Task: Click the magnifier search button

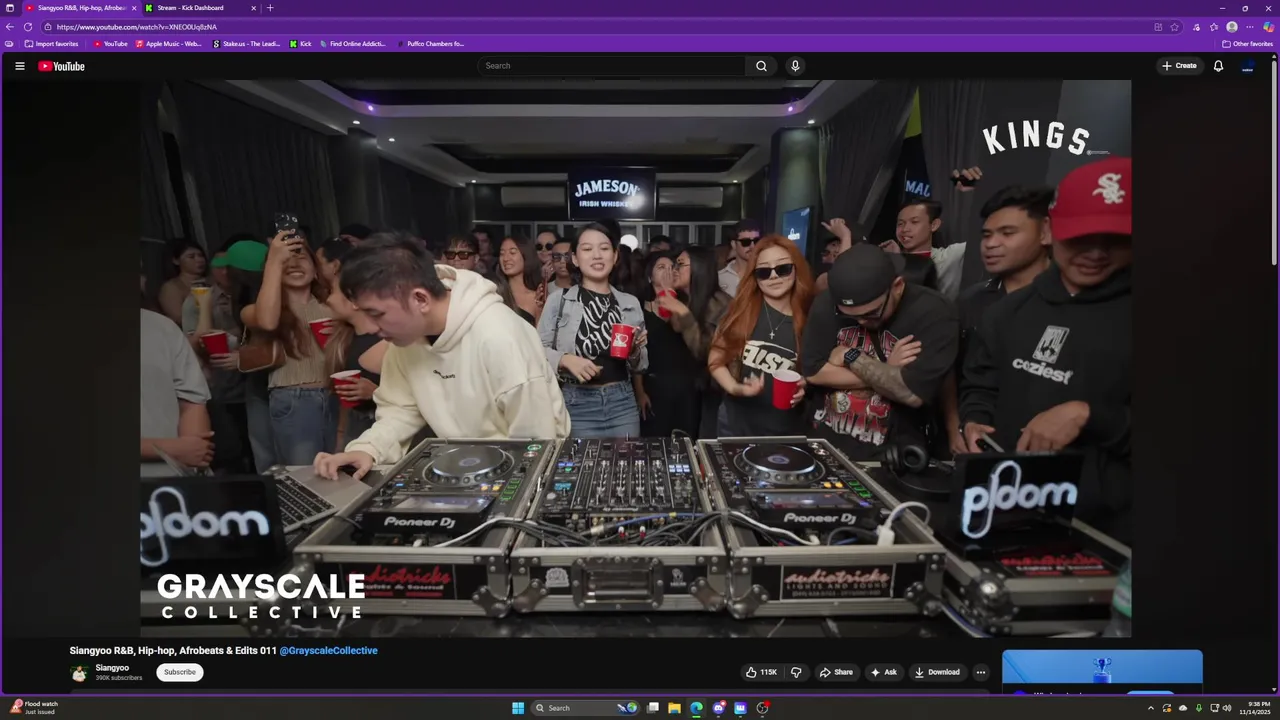Action: [x=761, y=66]
